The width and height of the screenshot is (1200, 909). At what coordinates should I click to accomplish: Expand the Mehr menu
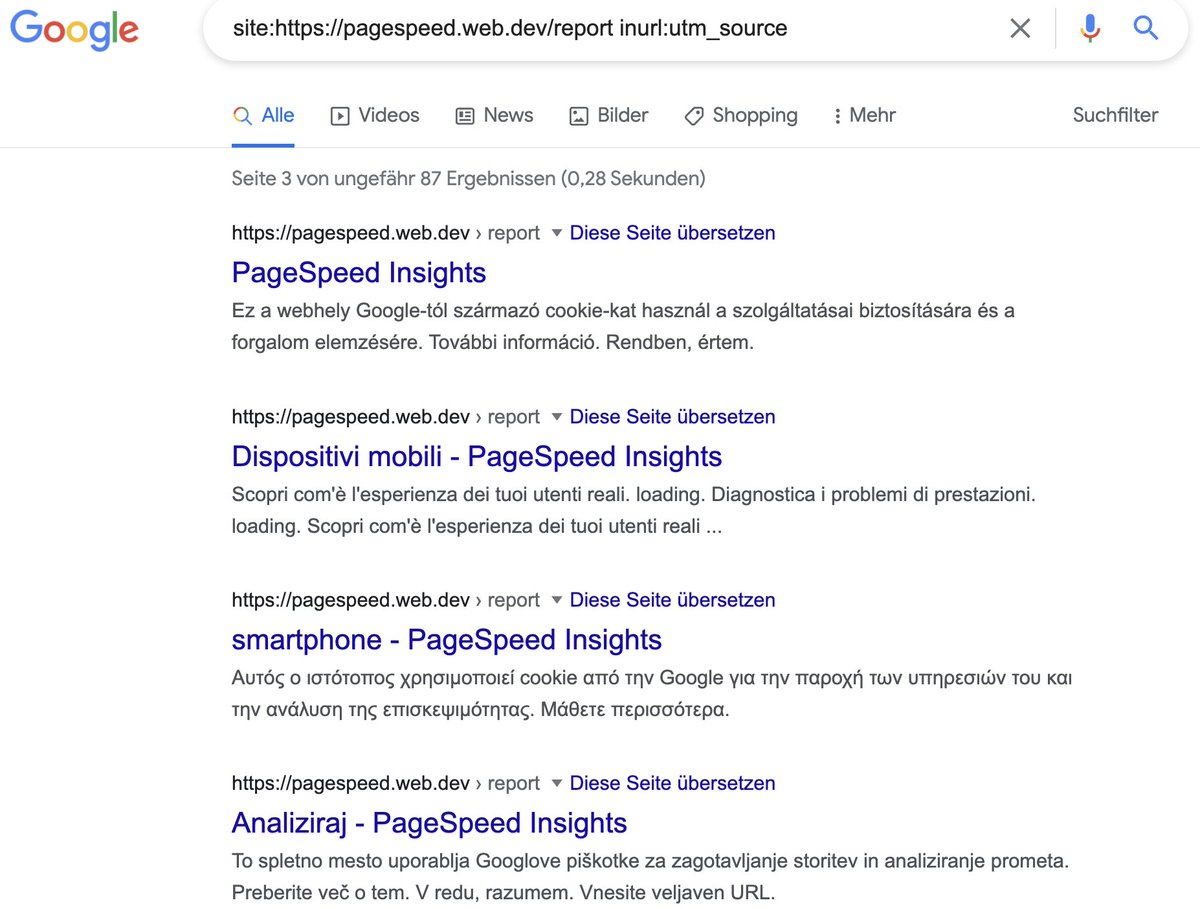(865, 115)
